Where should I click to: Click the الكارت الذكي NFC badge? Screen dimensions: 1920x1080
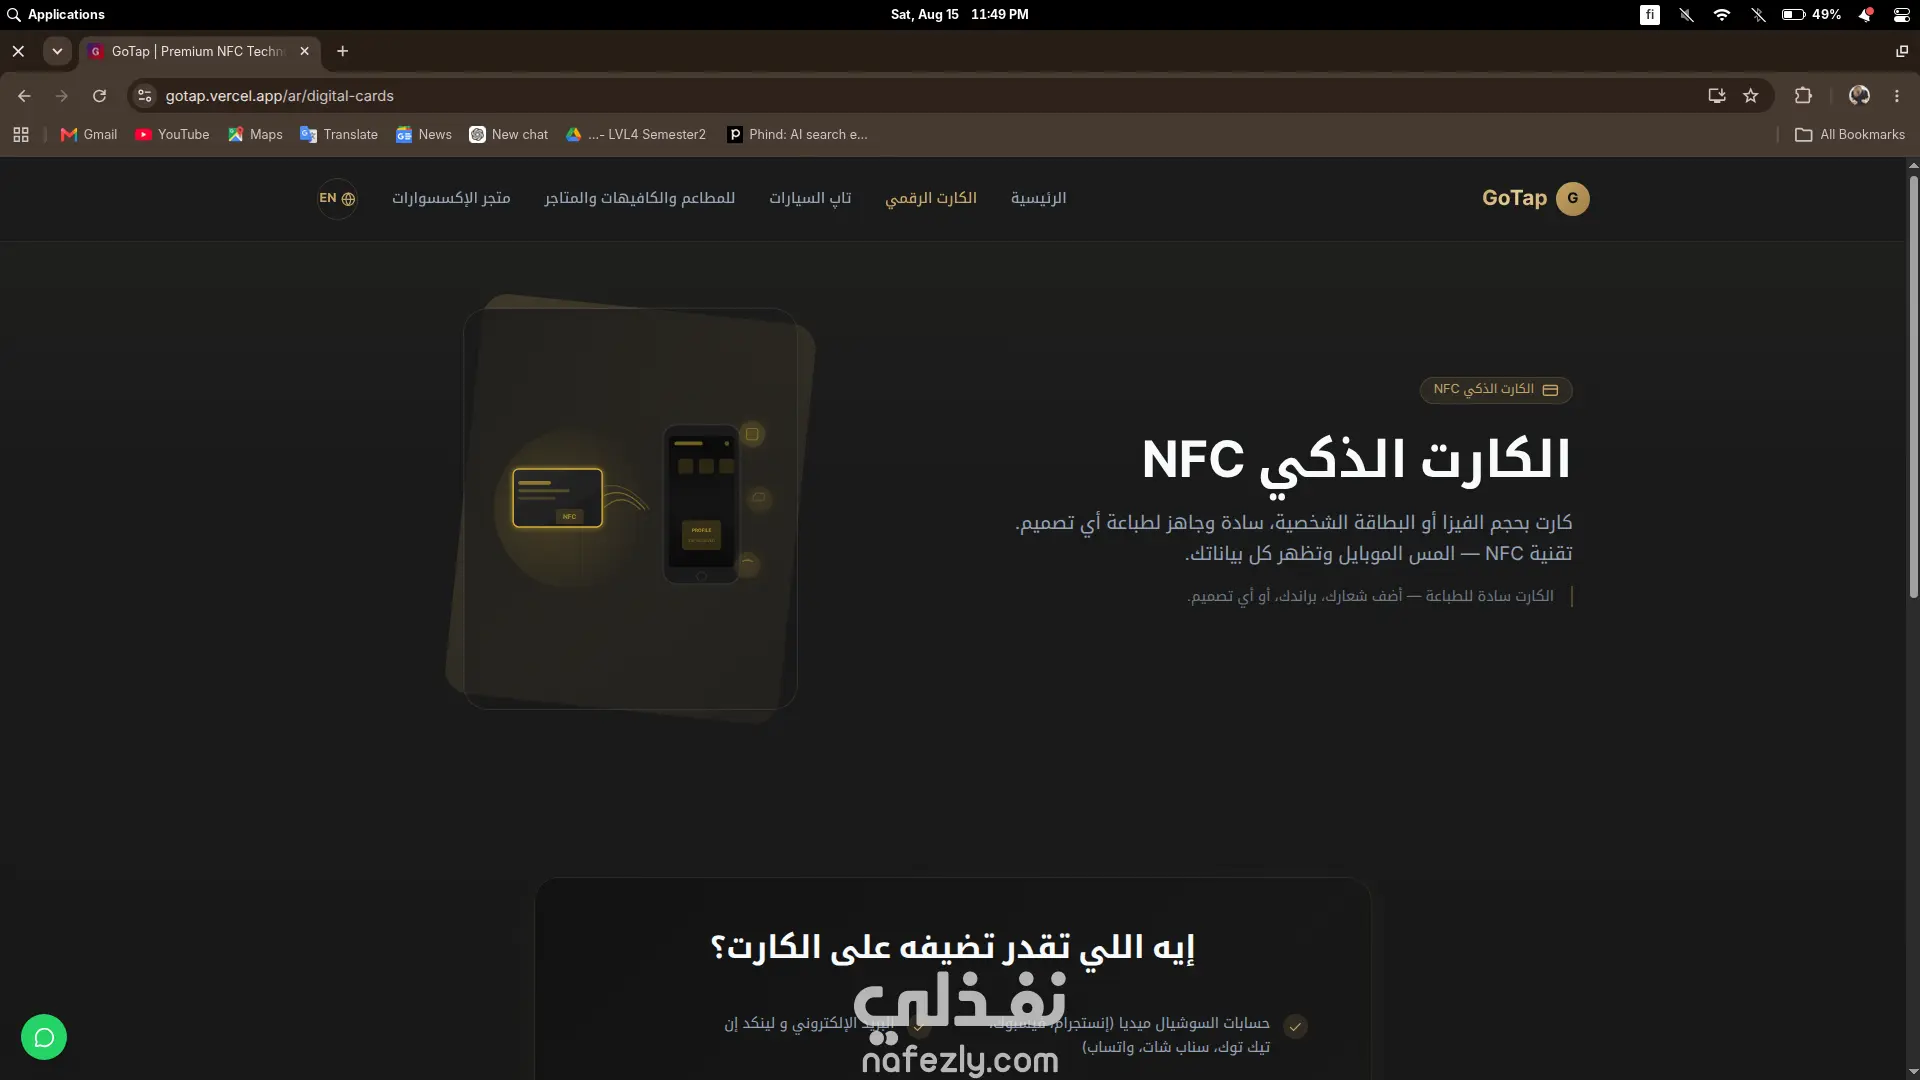[x=1496, y=390]
